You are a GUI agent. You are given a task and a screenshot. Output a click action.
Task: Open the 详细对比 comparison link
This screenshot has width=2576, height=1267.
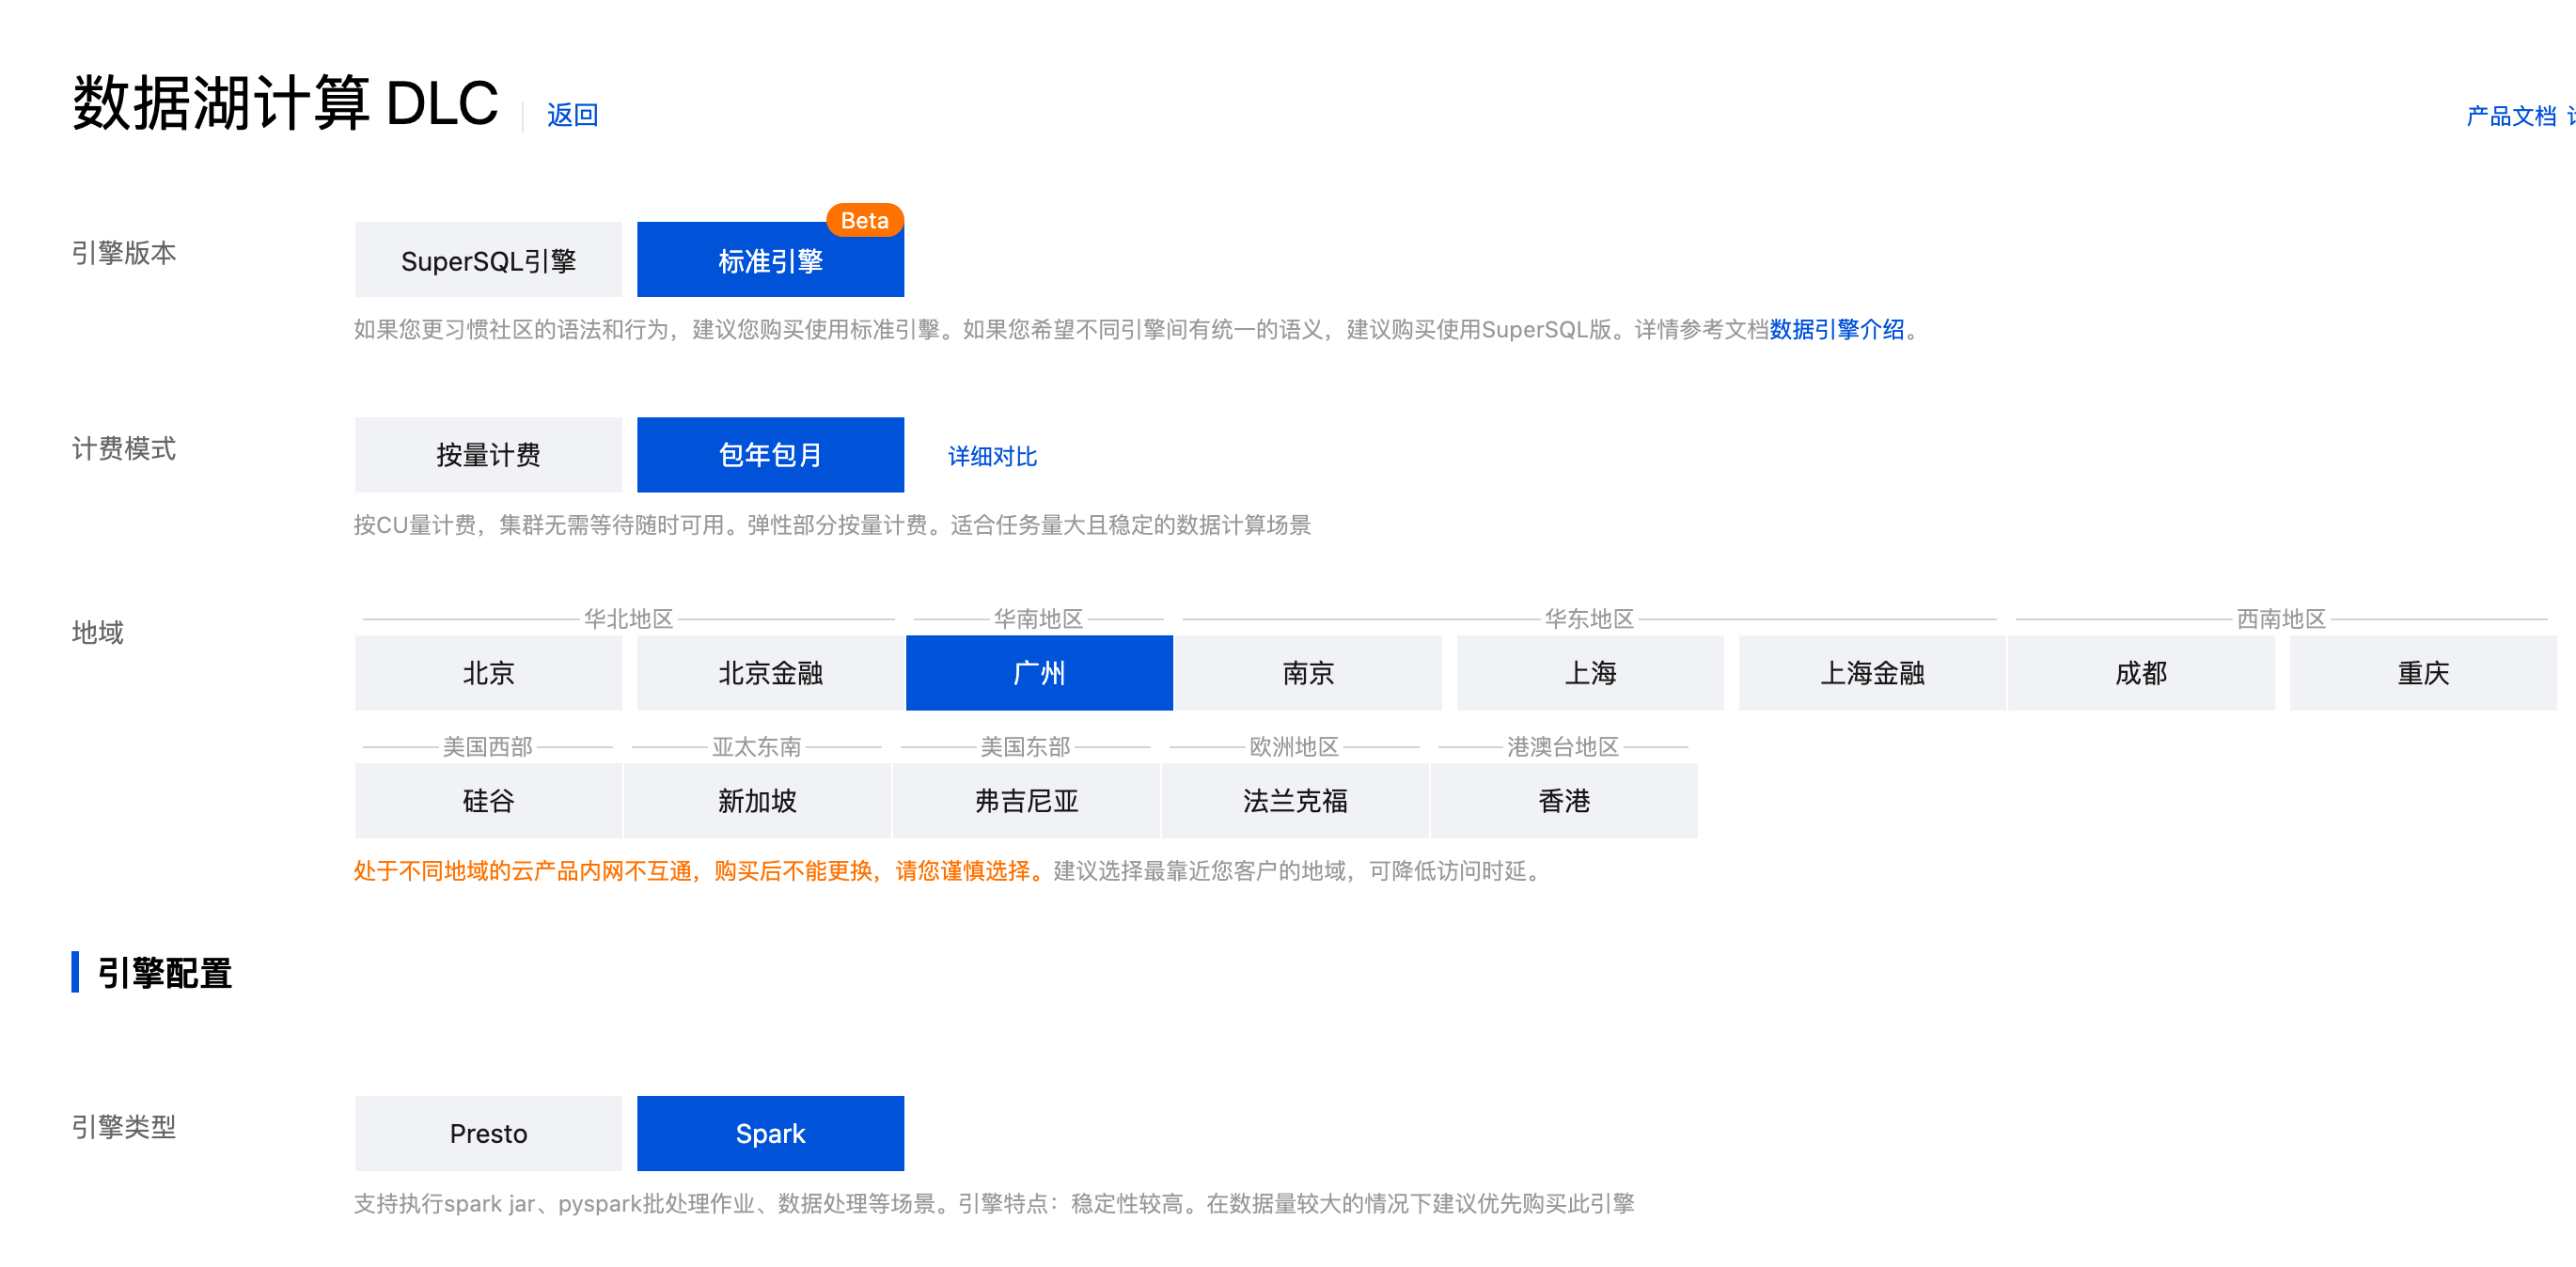click(x=992, y=457)
